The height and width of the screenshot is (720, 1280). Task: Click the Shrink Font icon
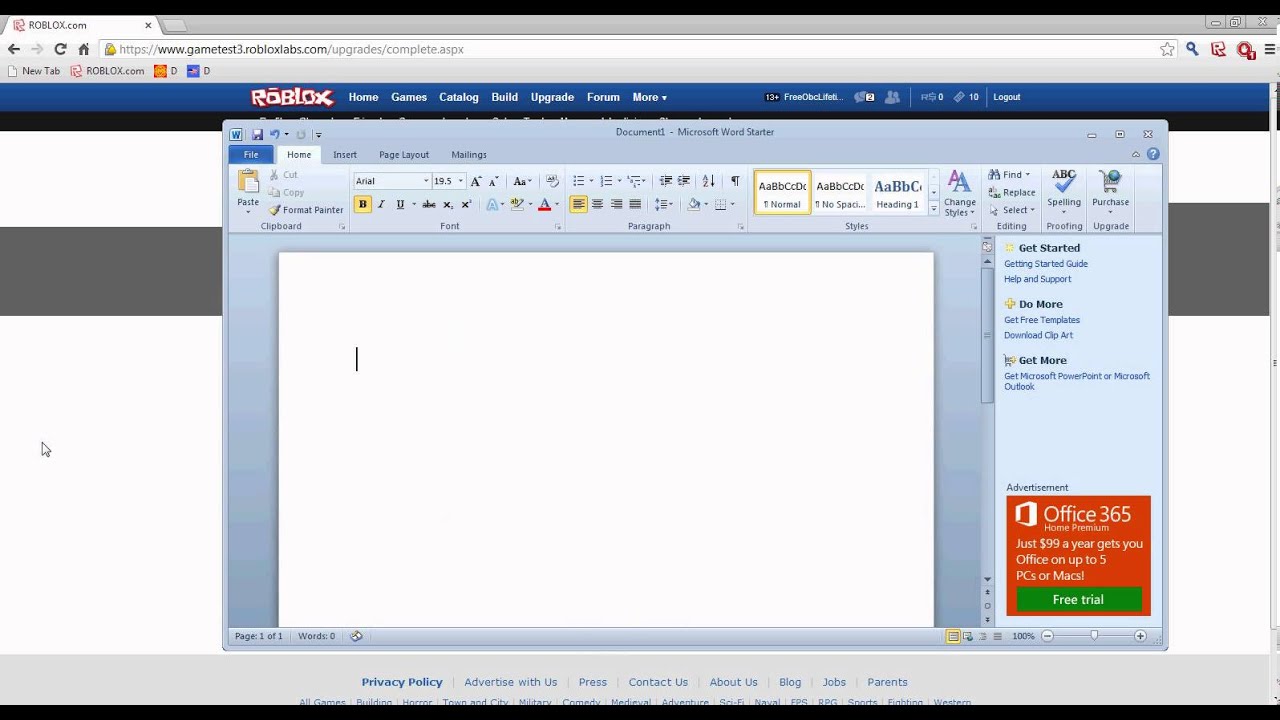click(x=493, y=181)
